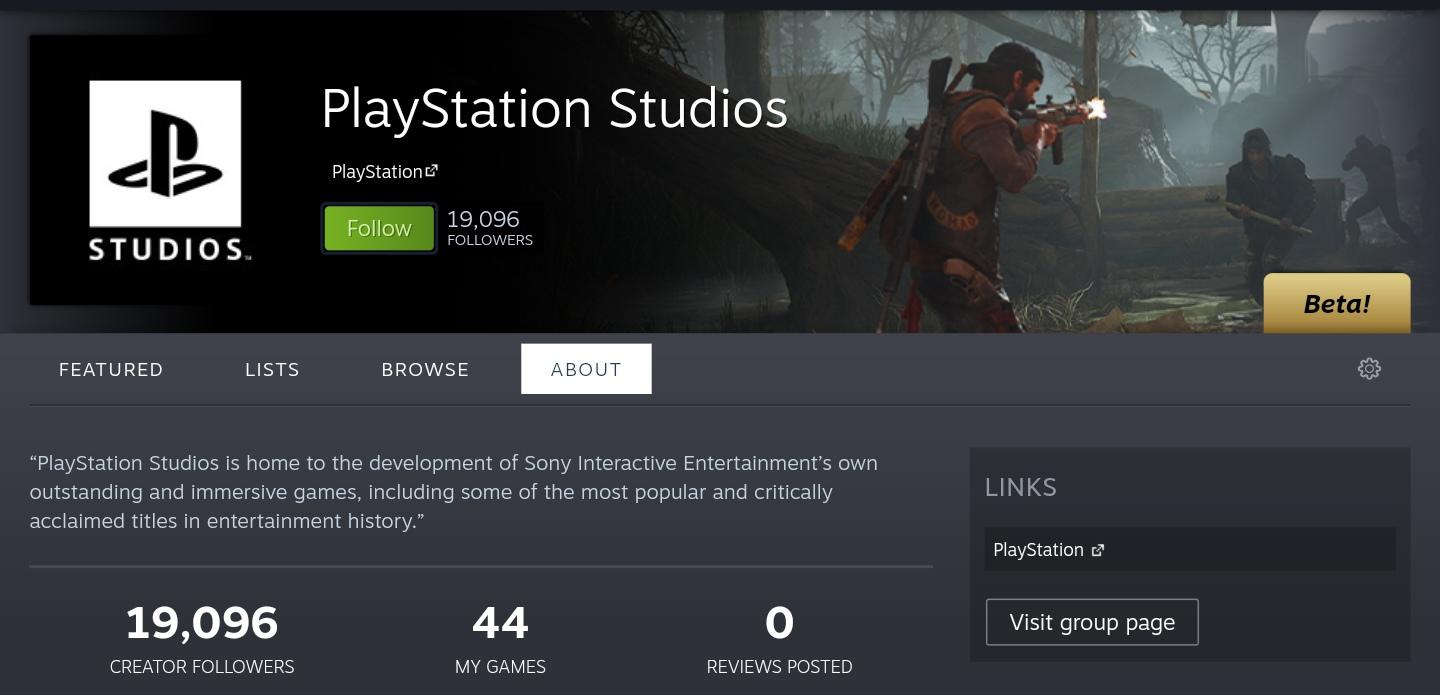
Task: Select the BROWSE tab
Action: point(424,369)
